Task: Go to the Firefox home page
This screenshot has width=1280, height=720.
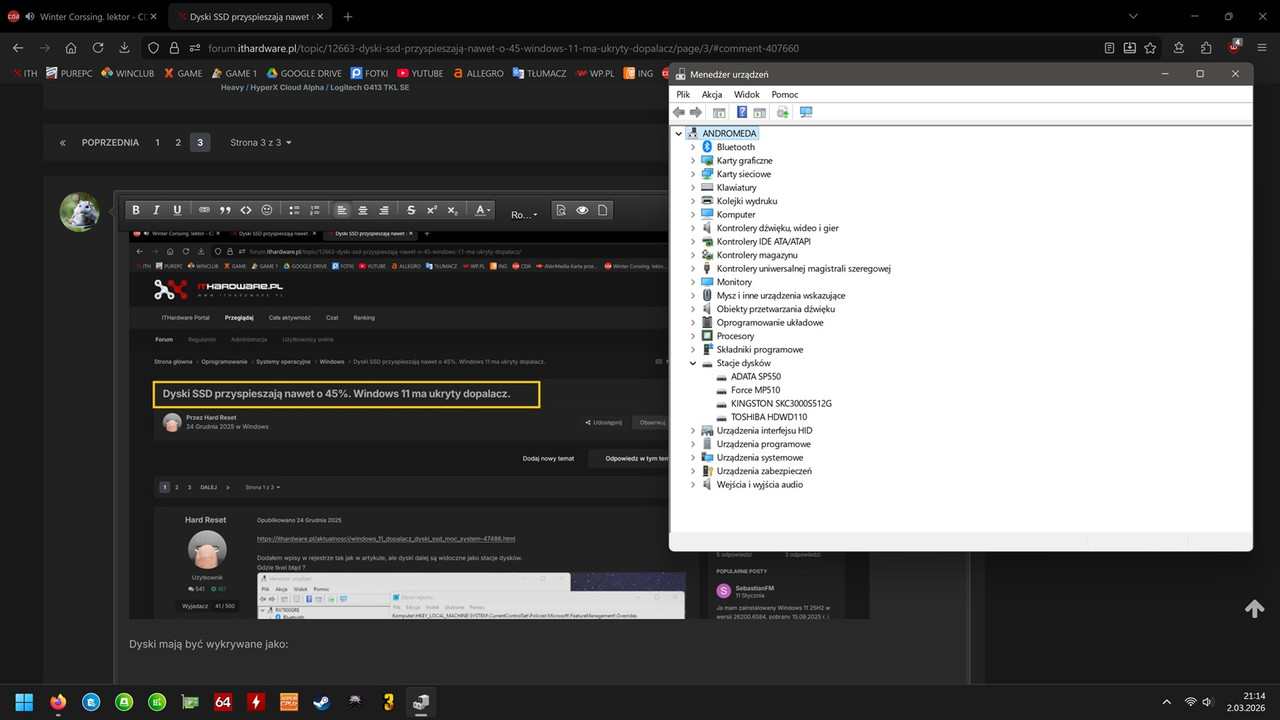Action: pyautogui.click(x=71, y=48)
